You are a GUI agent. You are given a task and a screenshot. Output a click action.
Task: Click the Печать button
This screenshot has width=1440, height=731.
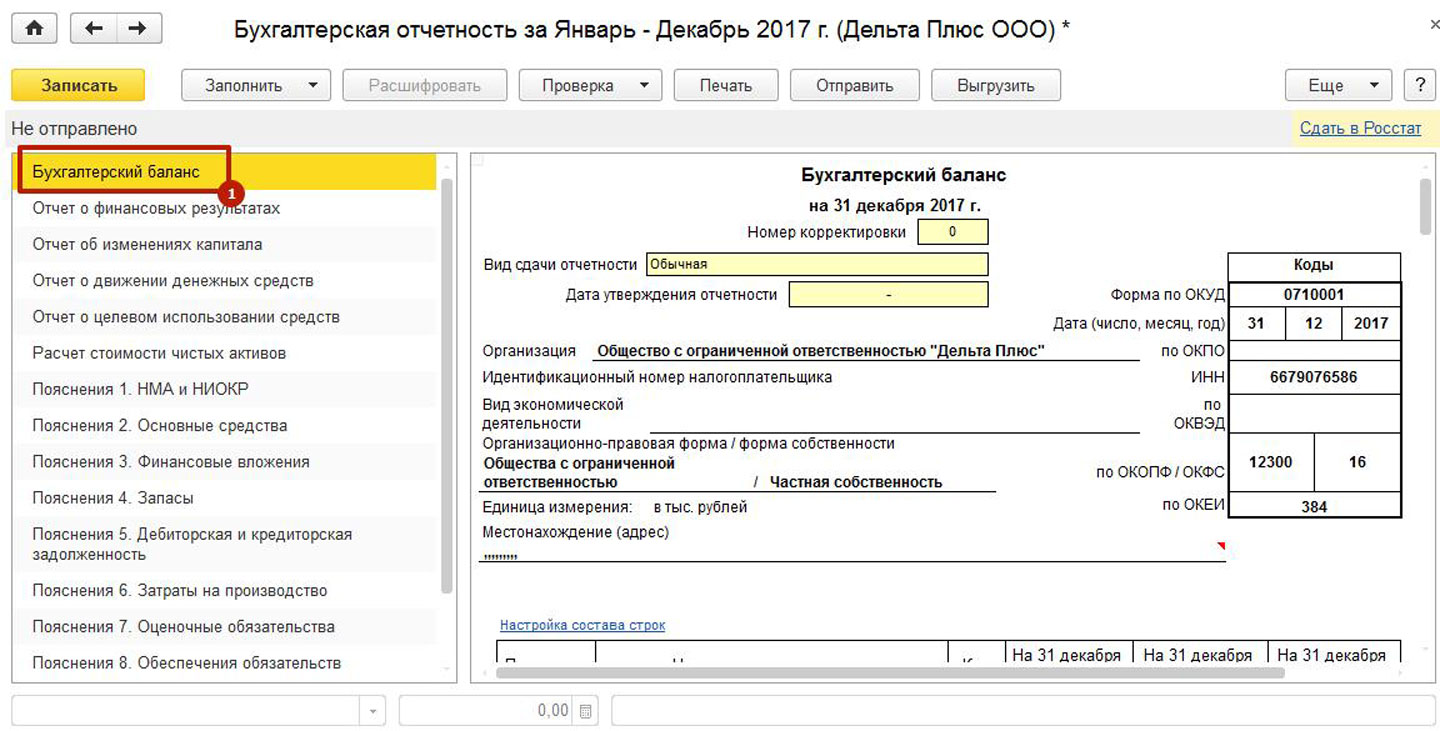pyautogui.click(x=725, y=85)
